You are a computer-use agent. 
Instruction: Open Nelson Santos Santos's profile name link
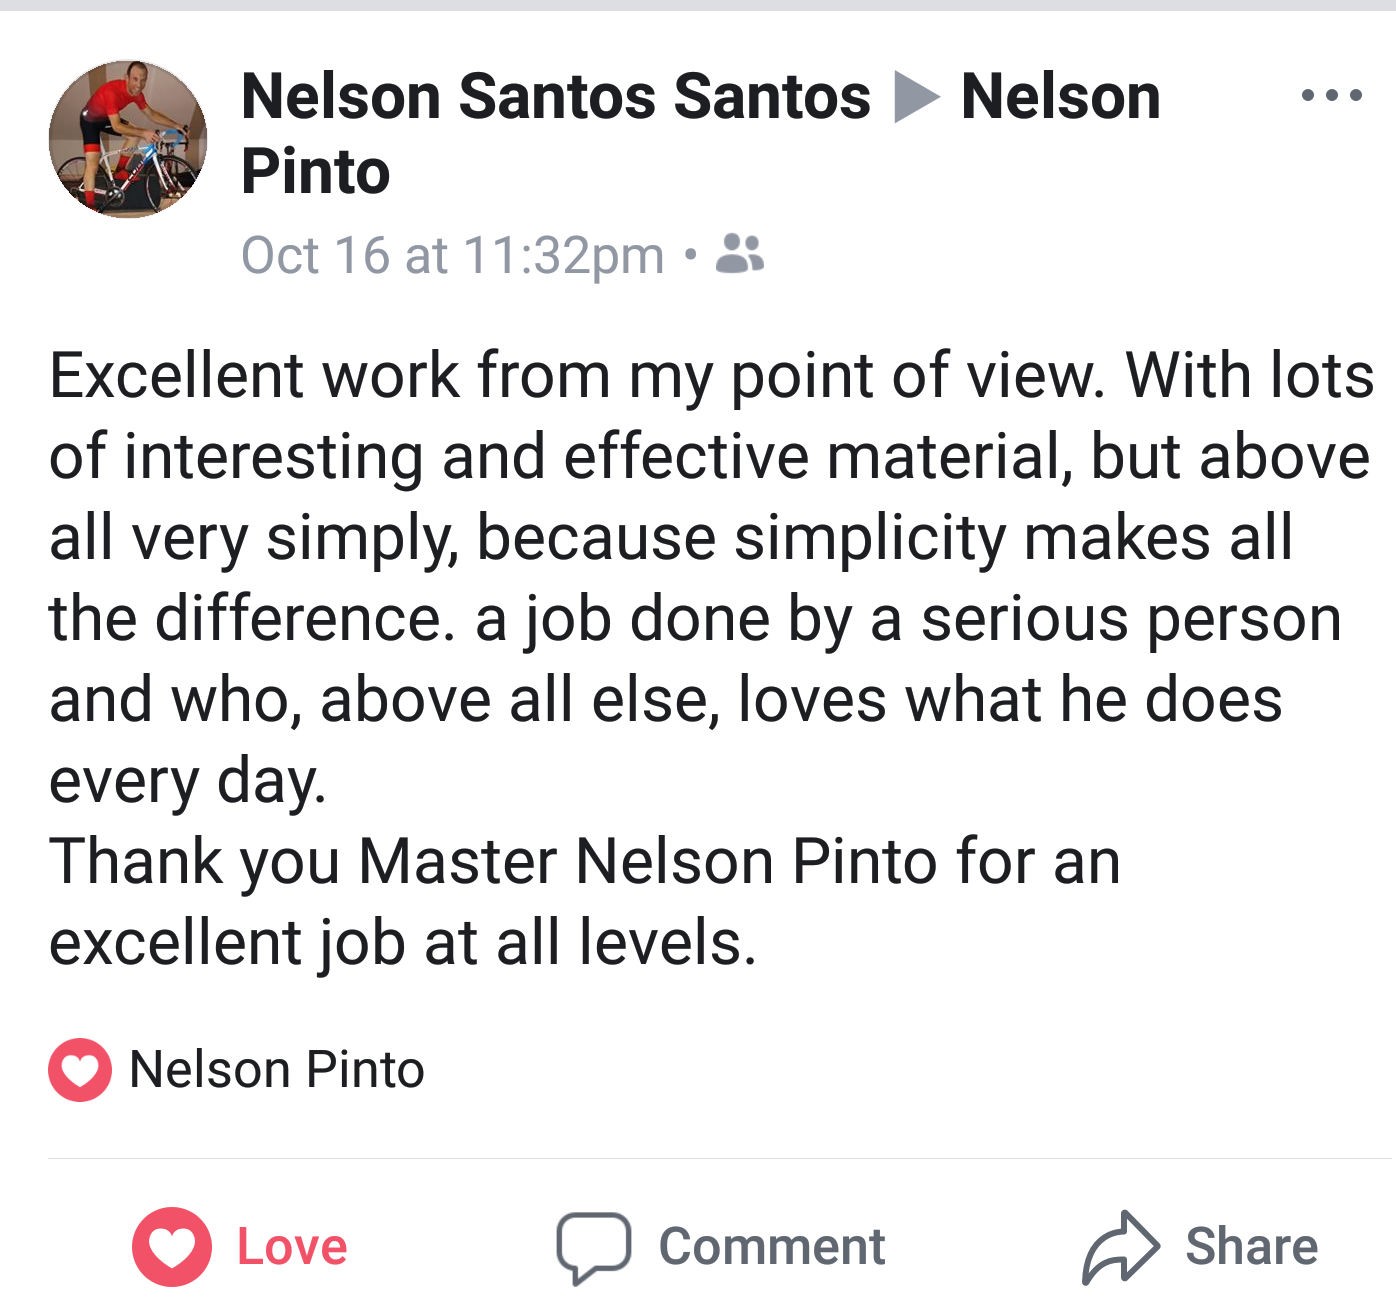point(556,97)
